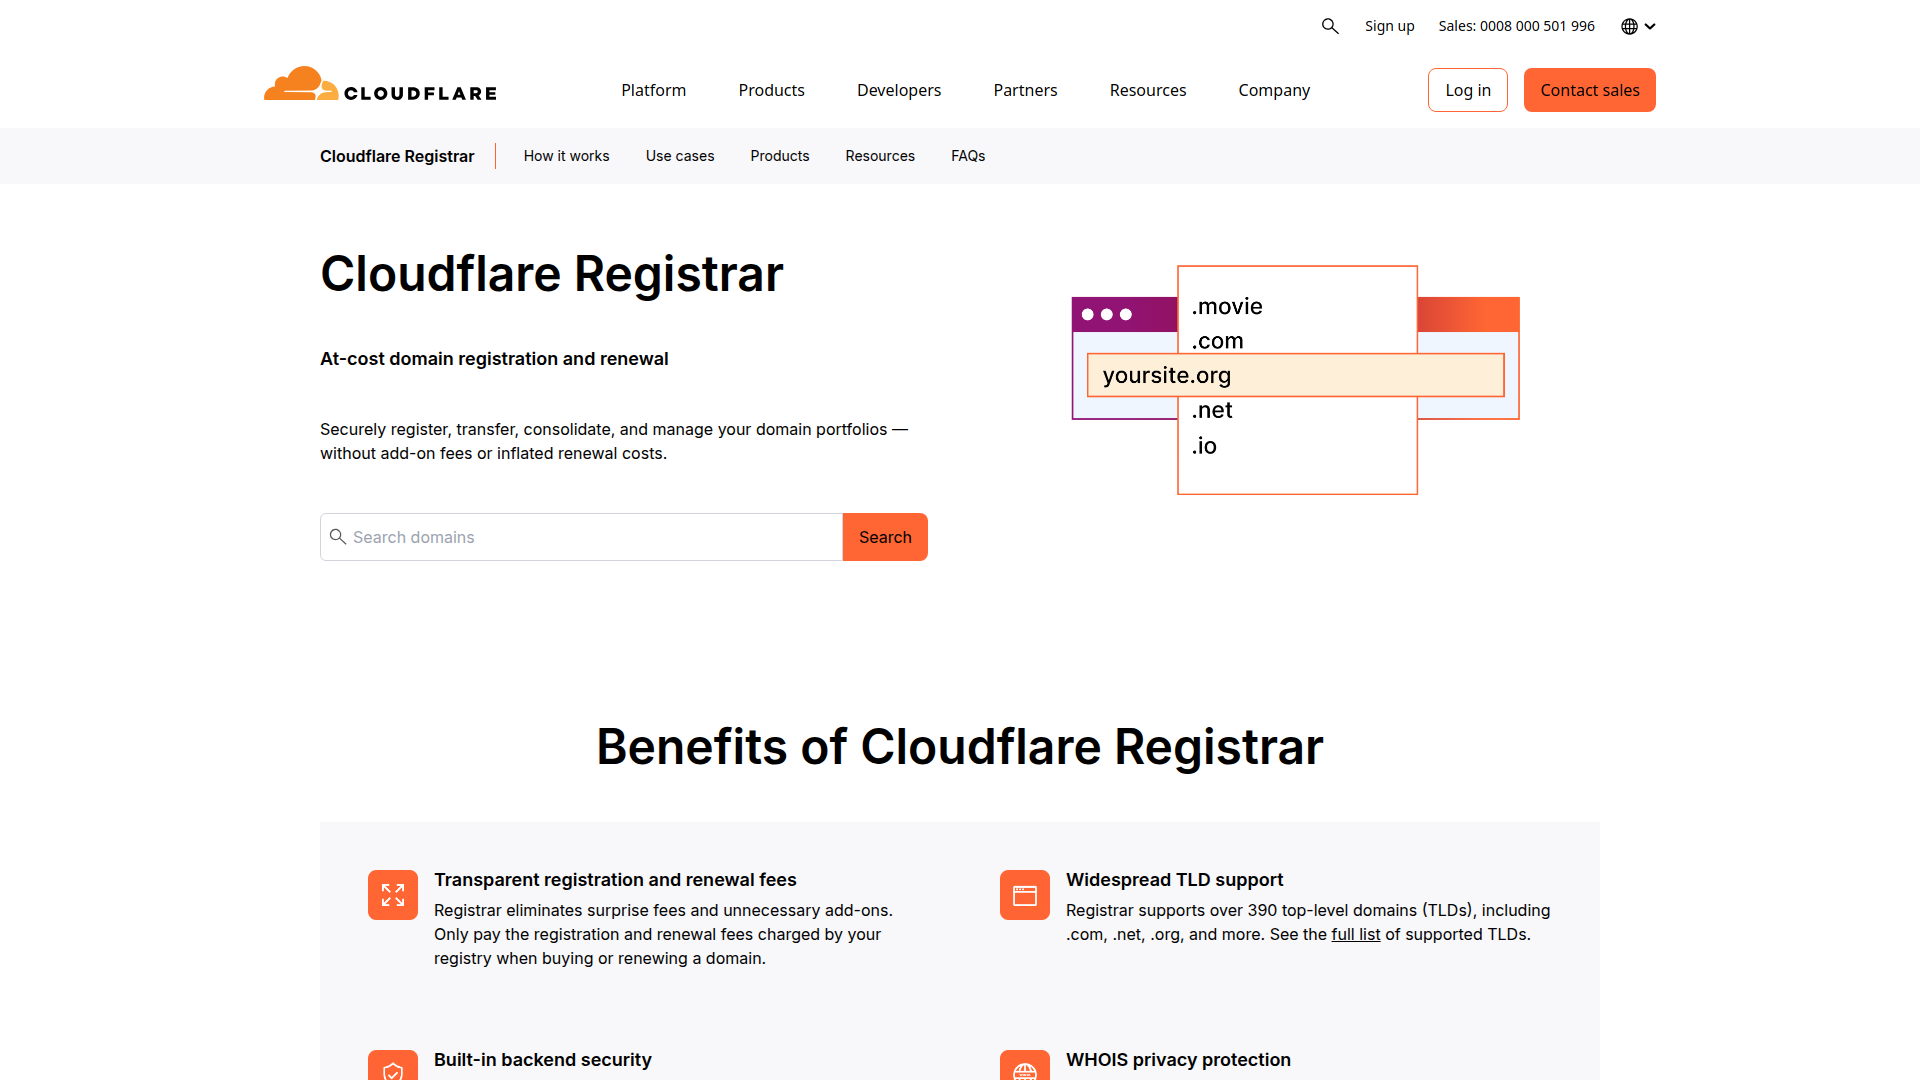This screenshot has height=1080, width=1920.
Task: Open the Products main navigation menu
Action: (x=771, y=90)
